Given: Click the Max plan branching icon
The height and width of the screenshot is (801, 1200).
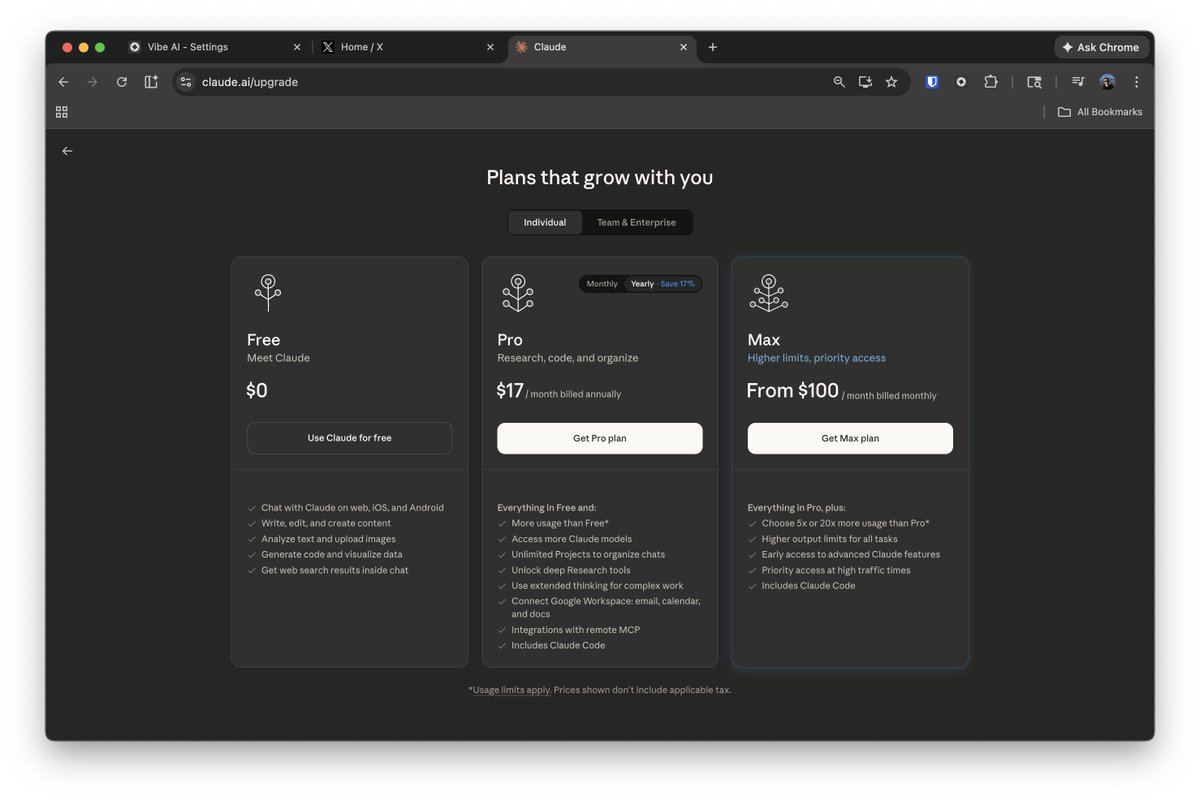Looking at the screenshot, I should point(768,293).
